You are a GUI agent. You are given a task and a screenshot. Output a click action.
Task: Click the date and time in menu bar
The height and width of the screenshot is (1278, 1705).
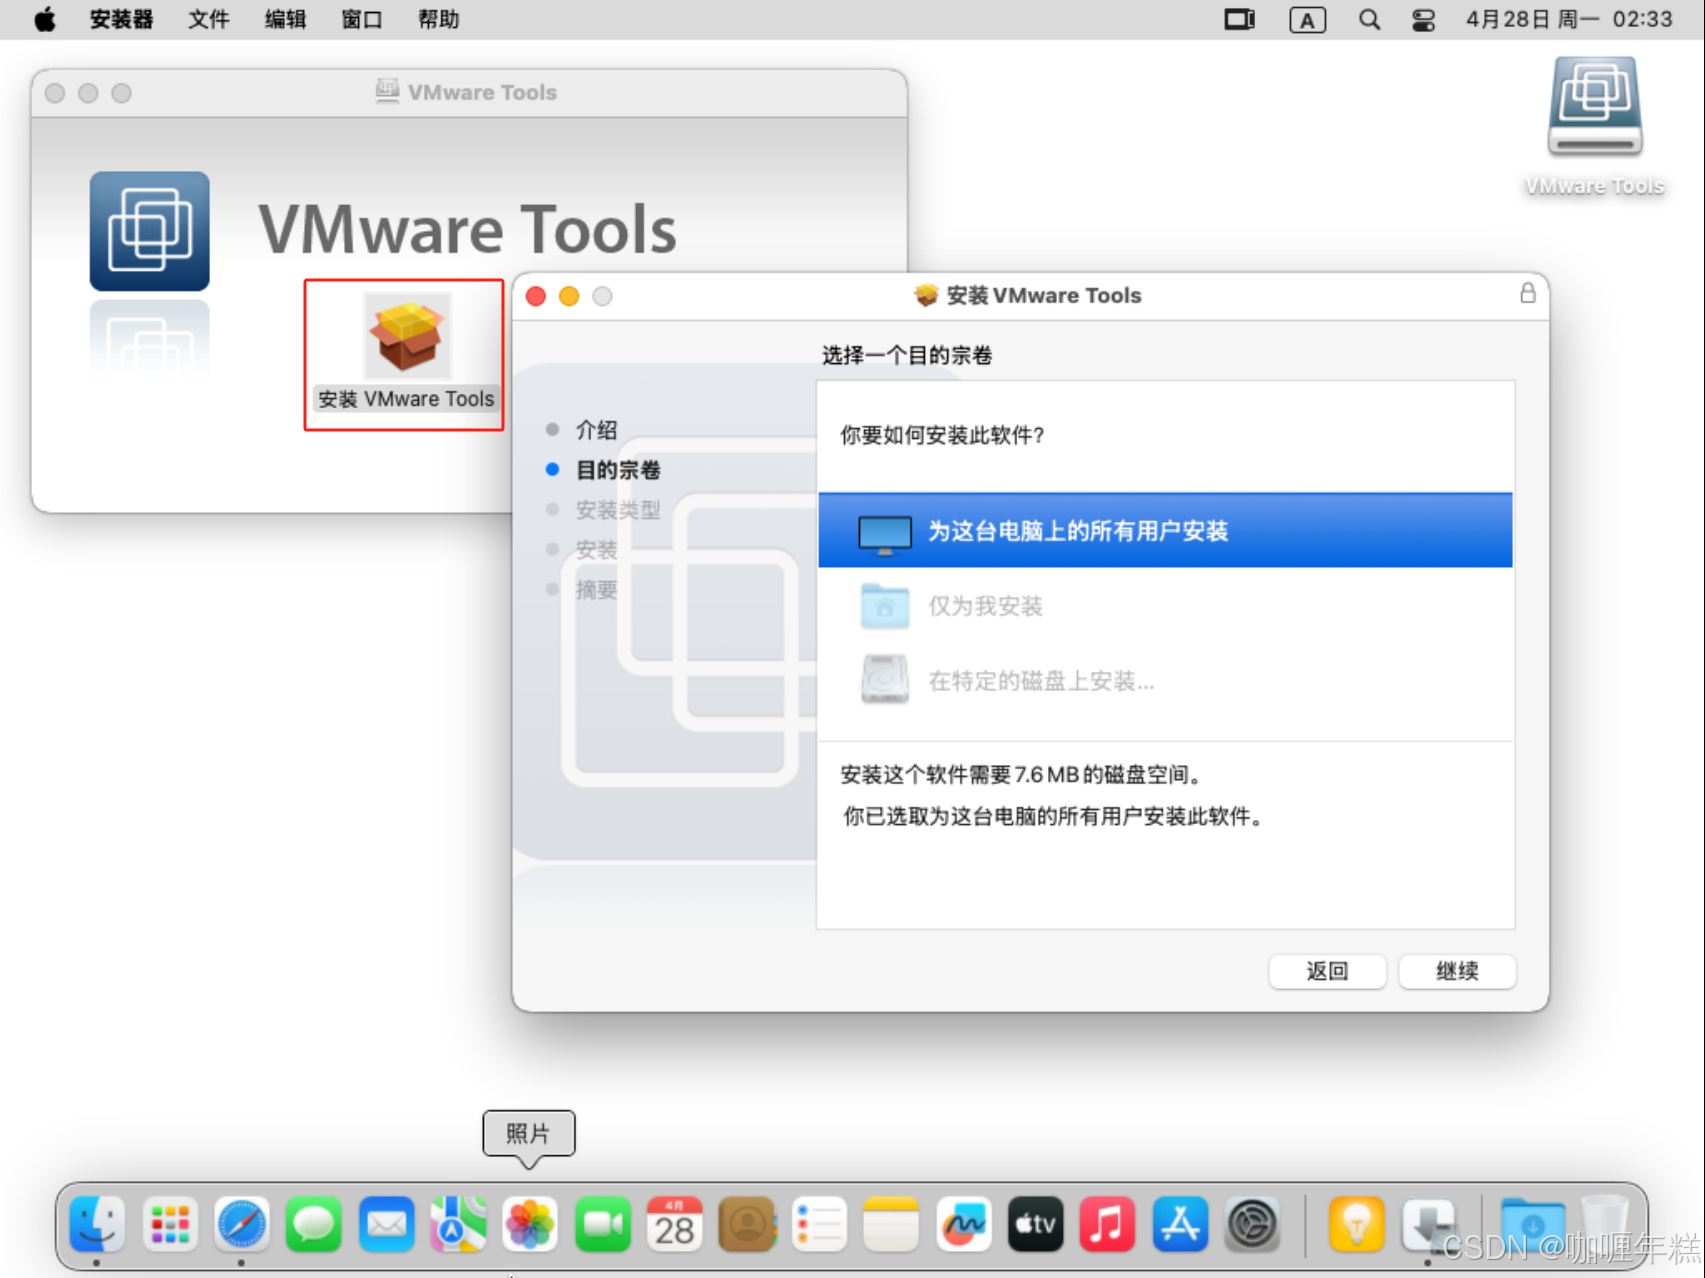1569,20
